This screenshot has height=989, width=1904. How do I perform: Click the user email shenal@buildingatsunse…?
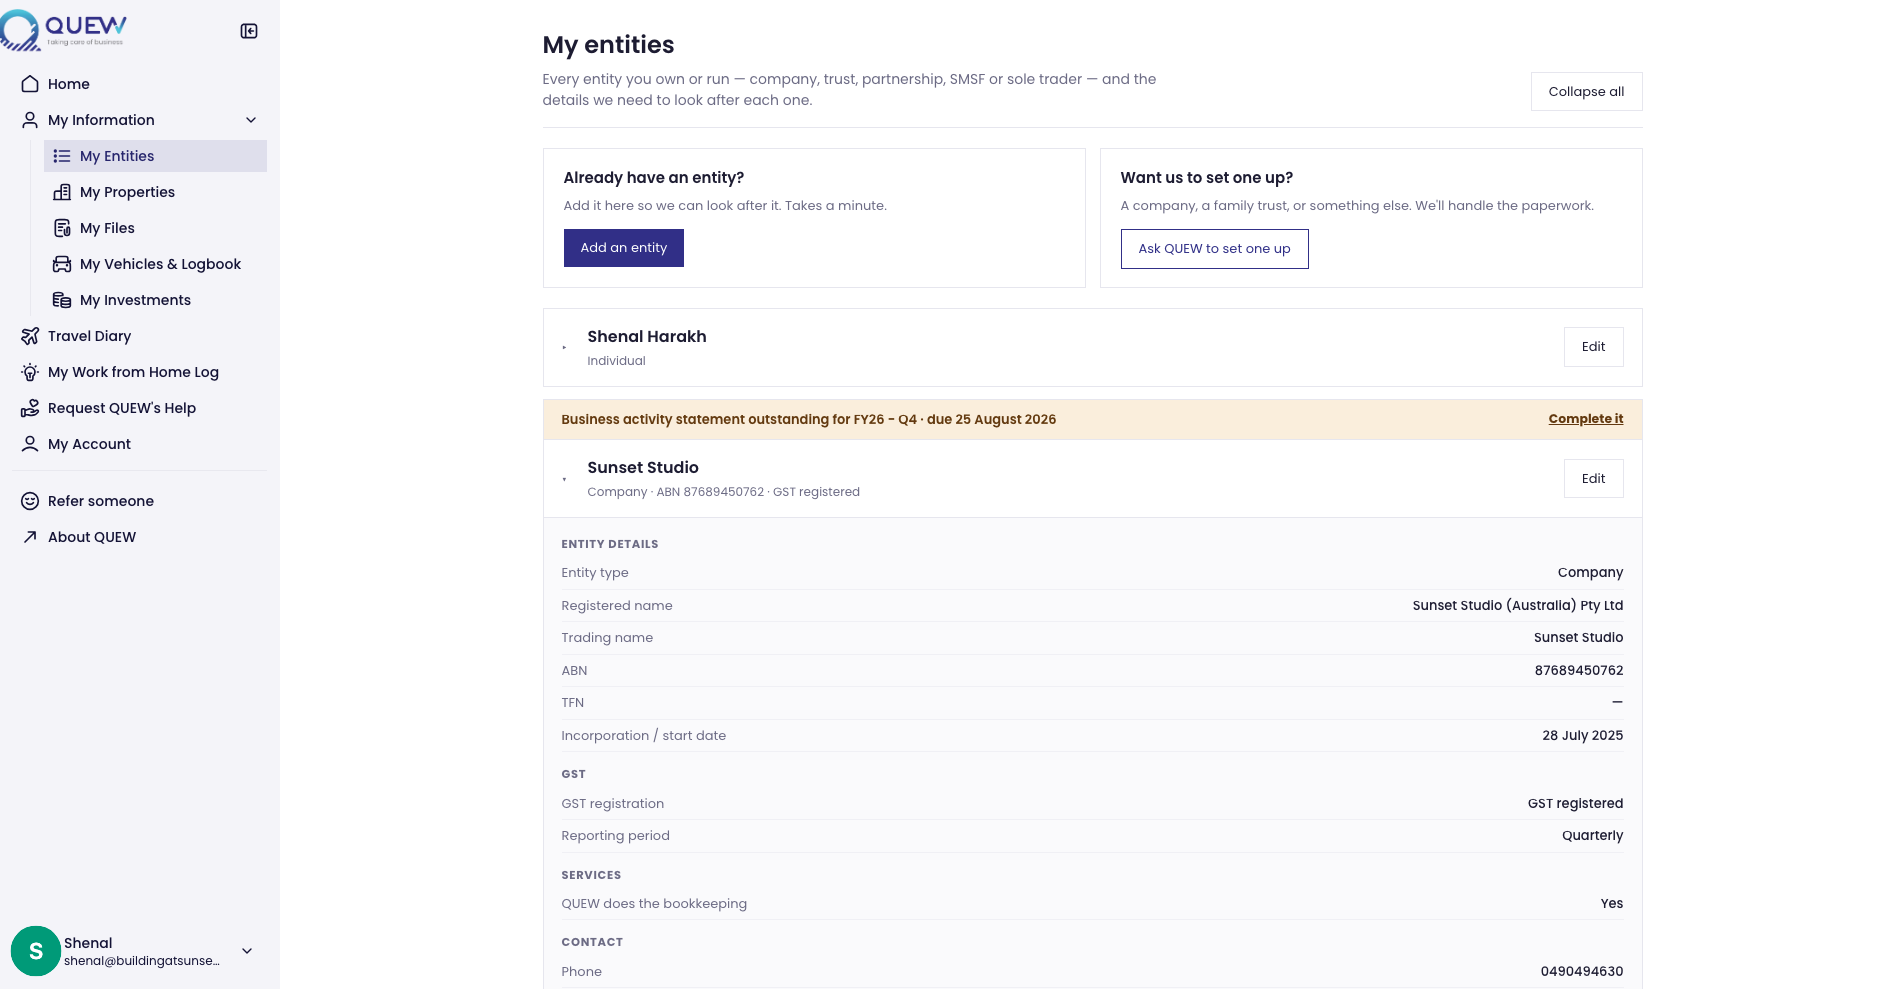pos(142,961)
